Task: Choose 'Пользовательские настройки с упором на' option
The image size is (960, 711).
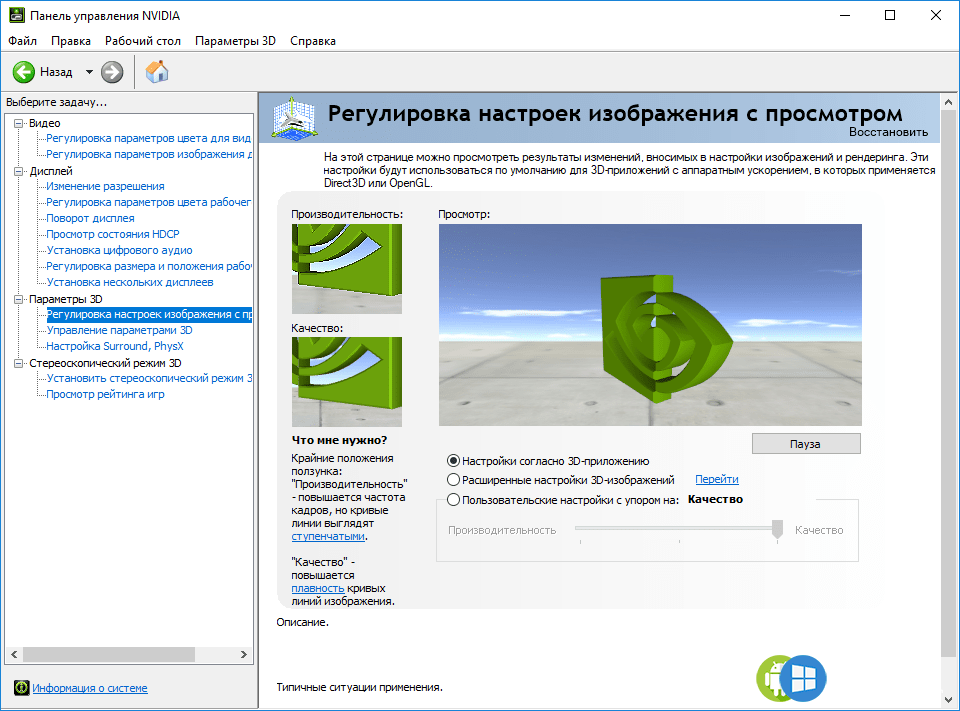Action: pyautogui.click(x=454, y=500)
